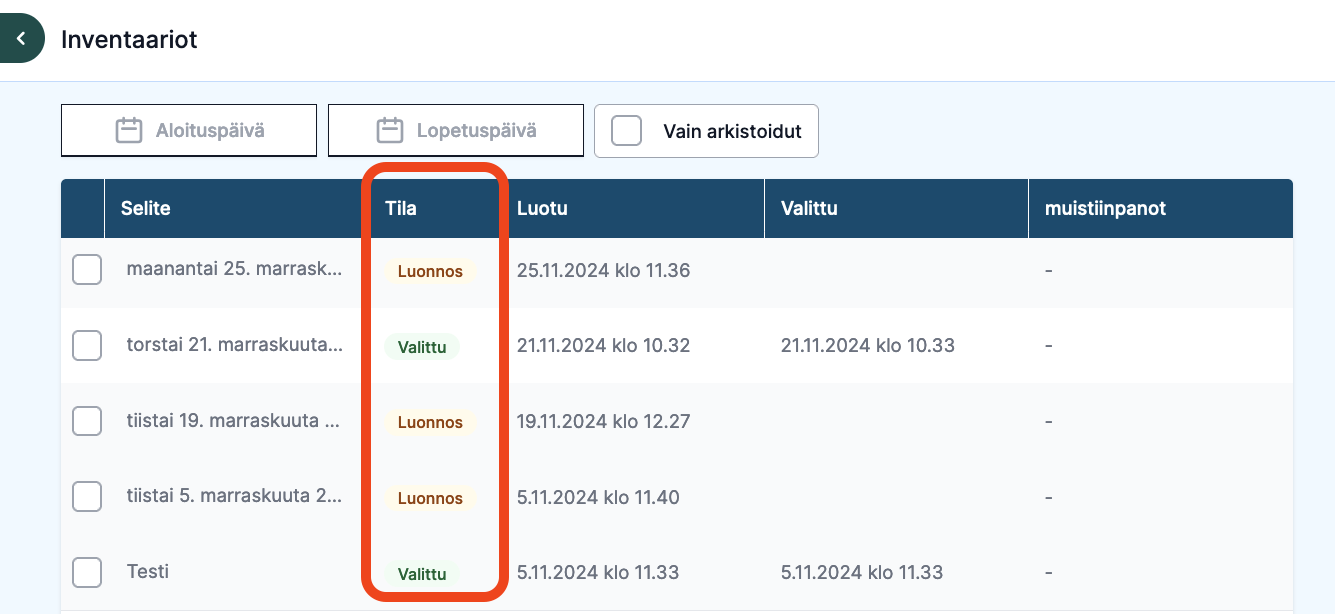Click the calendar icon in Aloituspäivä field

click(129, 130)
